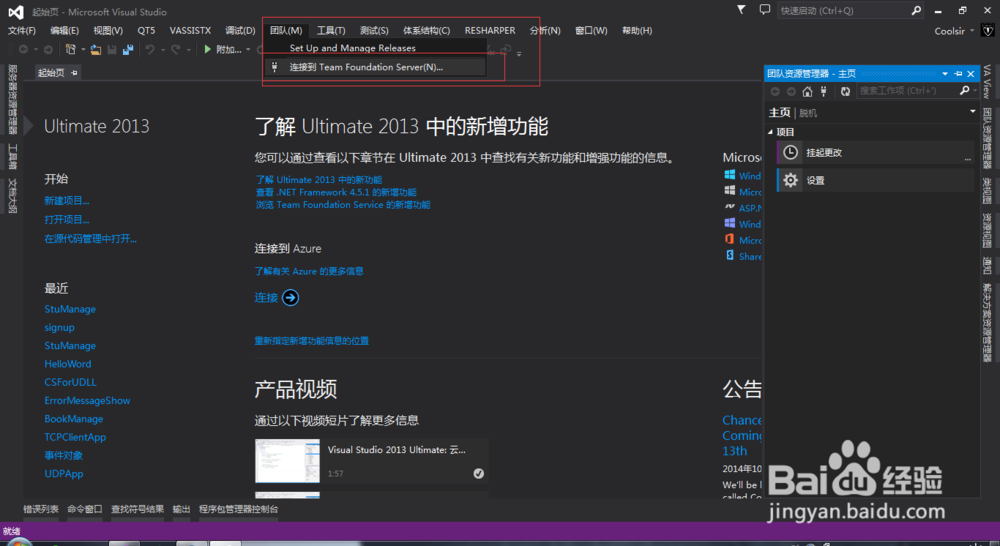Open the 文件(F) menu

pyautogui.click(x=22, y=31)
